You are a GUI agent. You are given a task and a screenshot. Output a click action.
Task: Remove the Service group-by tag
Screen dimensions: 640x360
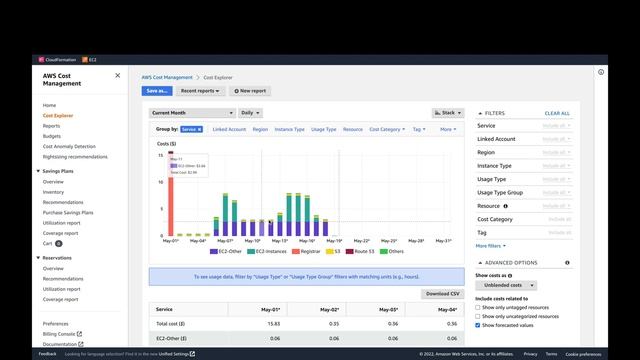click(200, 129)
